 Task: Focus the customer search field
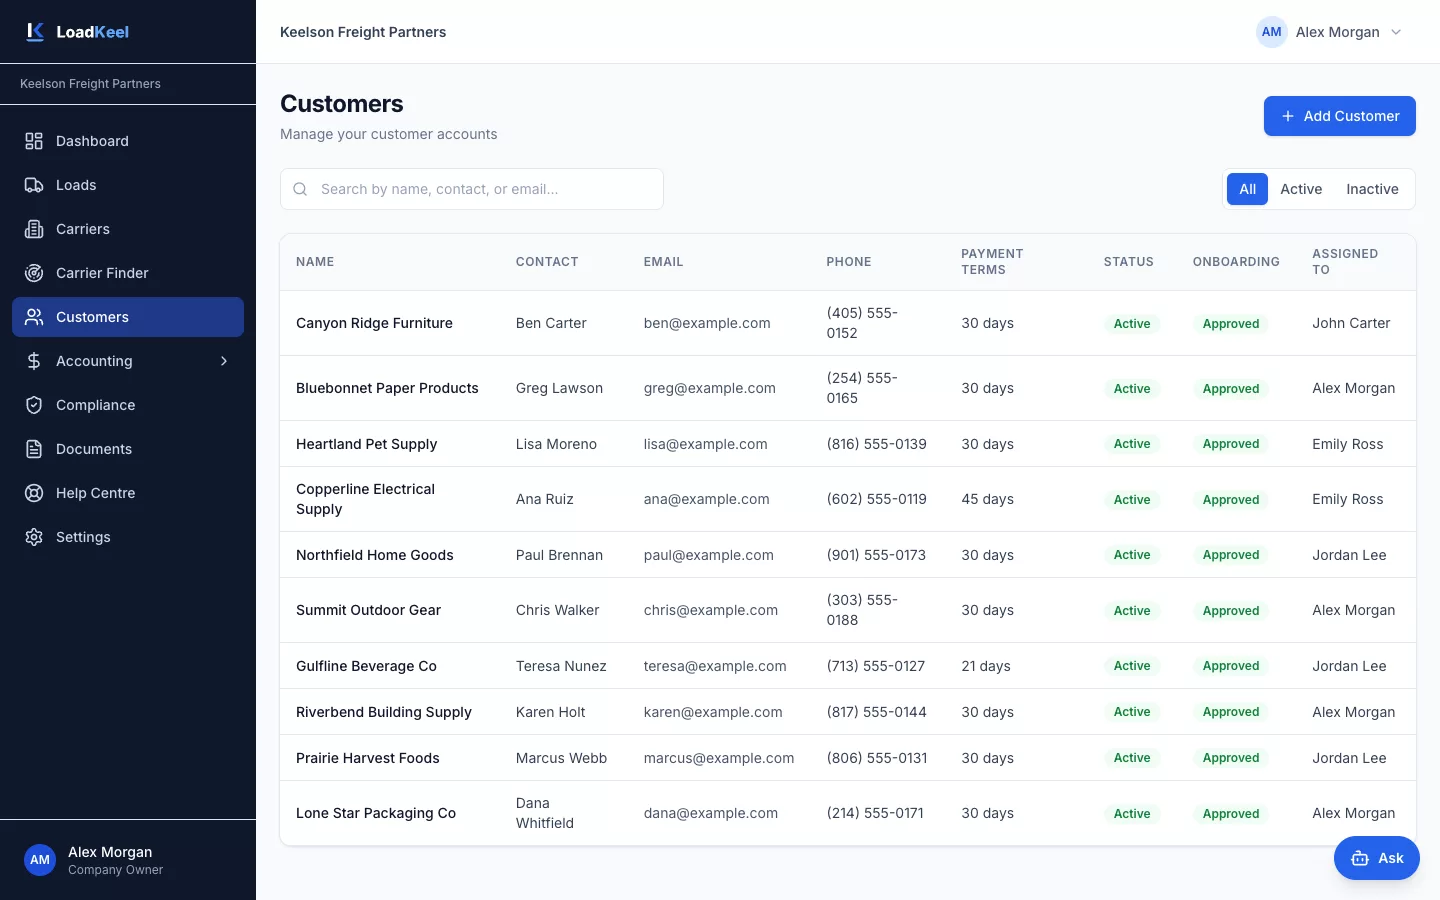tap(472, 189)
